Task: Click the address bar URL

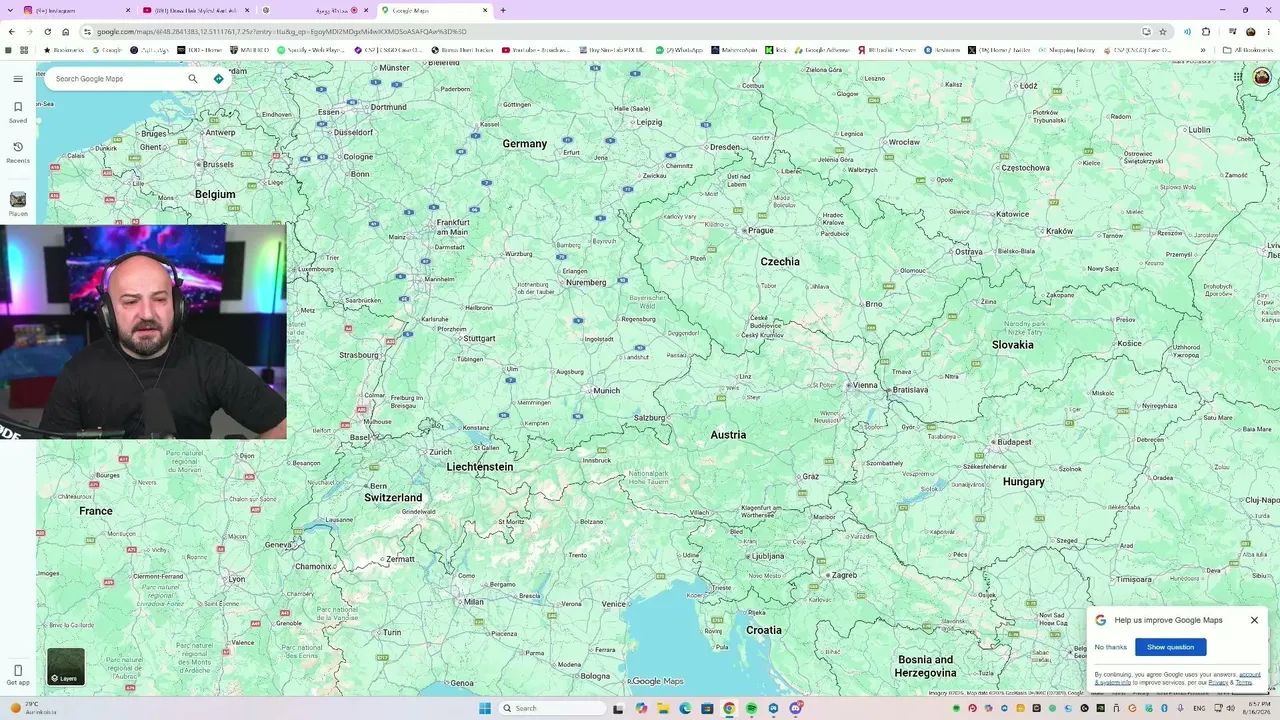Action: point(282,32)
